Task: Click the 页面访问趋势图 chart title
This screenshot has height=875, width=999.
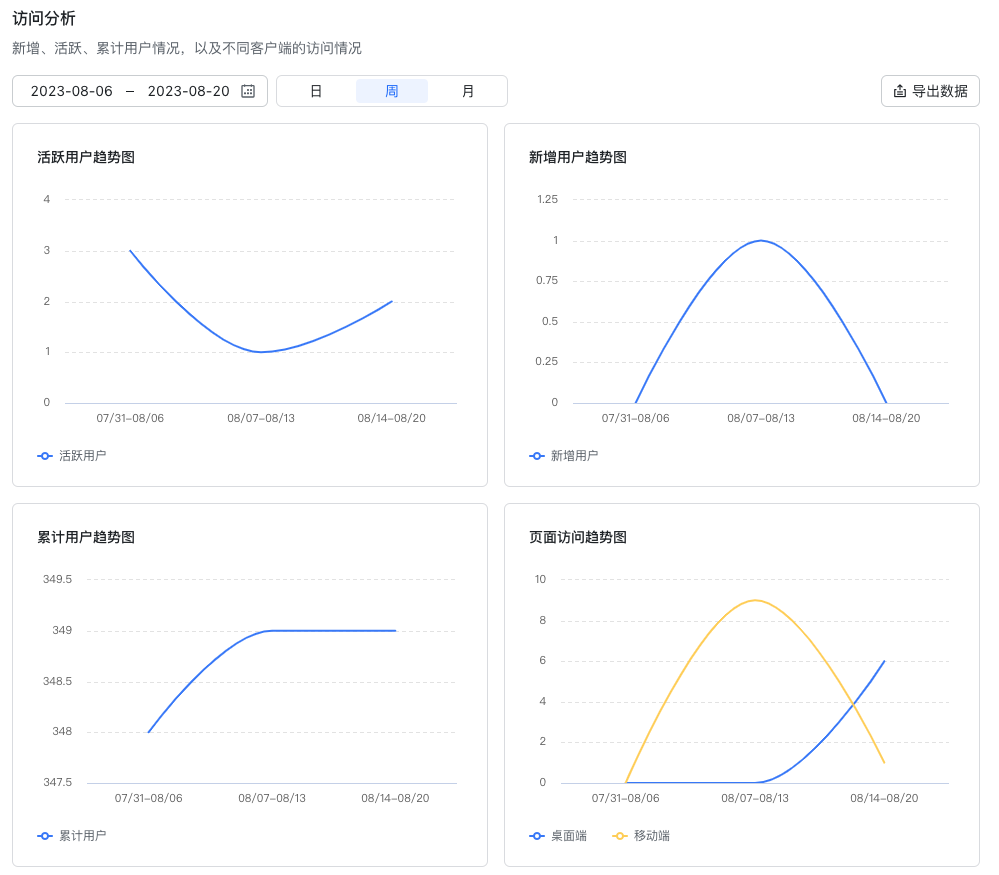Action: [x=578, y=537]
